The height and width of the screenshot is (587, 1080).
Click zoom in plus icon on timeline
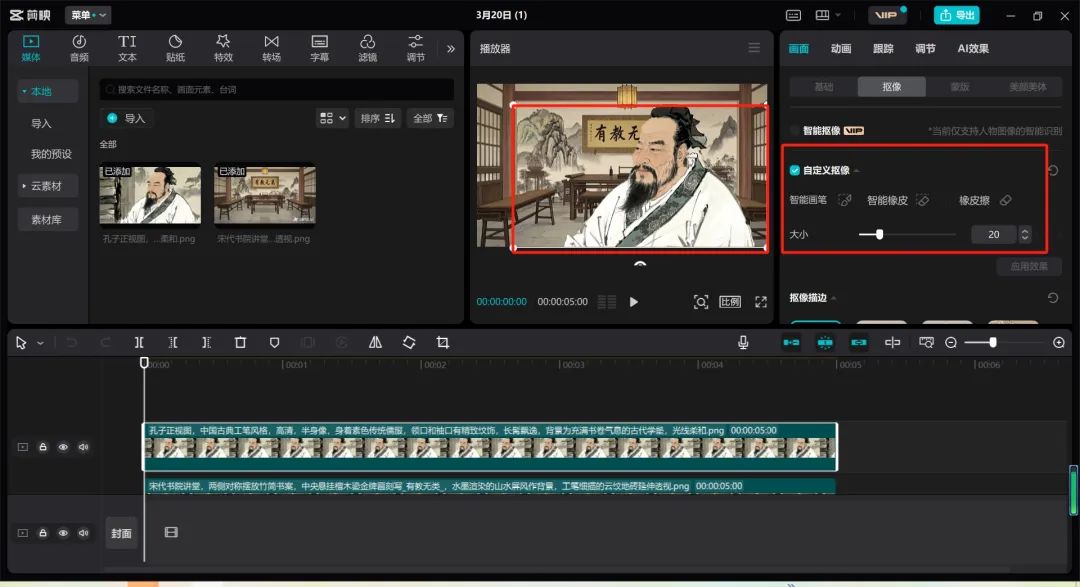1059,342
